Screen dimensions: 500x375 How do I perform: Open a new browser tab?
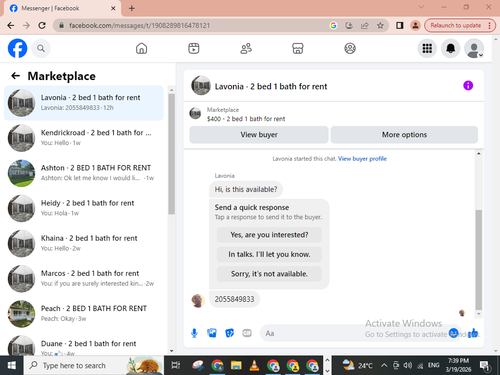[x=132, y=8]
